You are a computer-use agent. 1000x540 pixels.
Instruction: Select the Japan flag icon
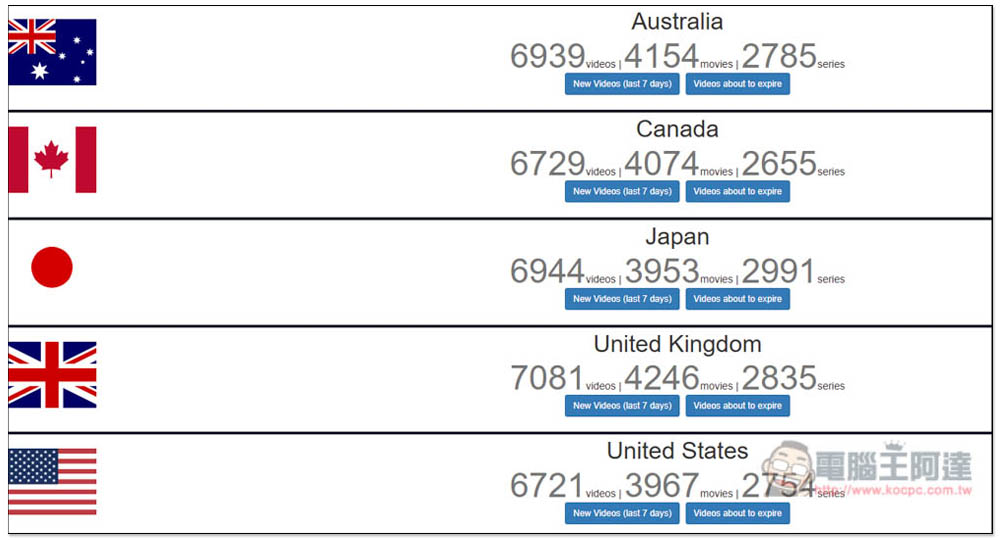[52, 267]
